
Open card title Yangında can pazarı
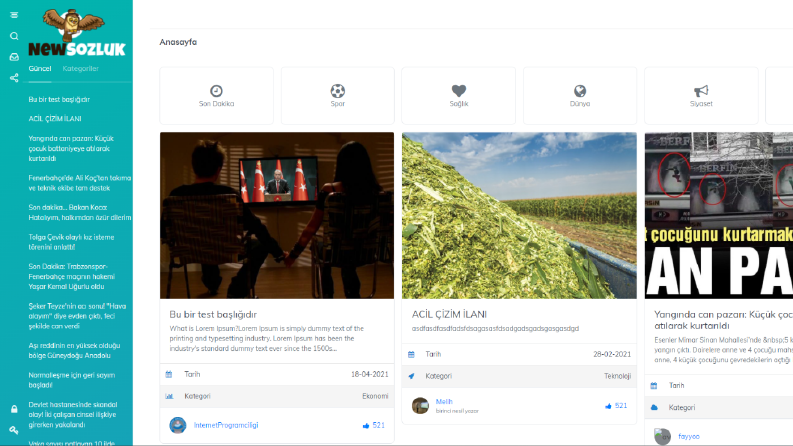click(723, 320)
